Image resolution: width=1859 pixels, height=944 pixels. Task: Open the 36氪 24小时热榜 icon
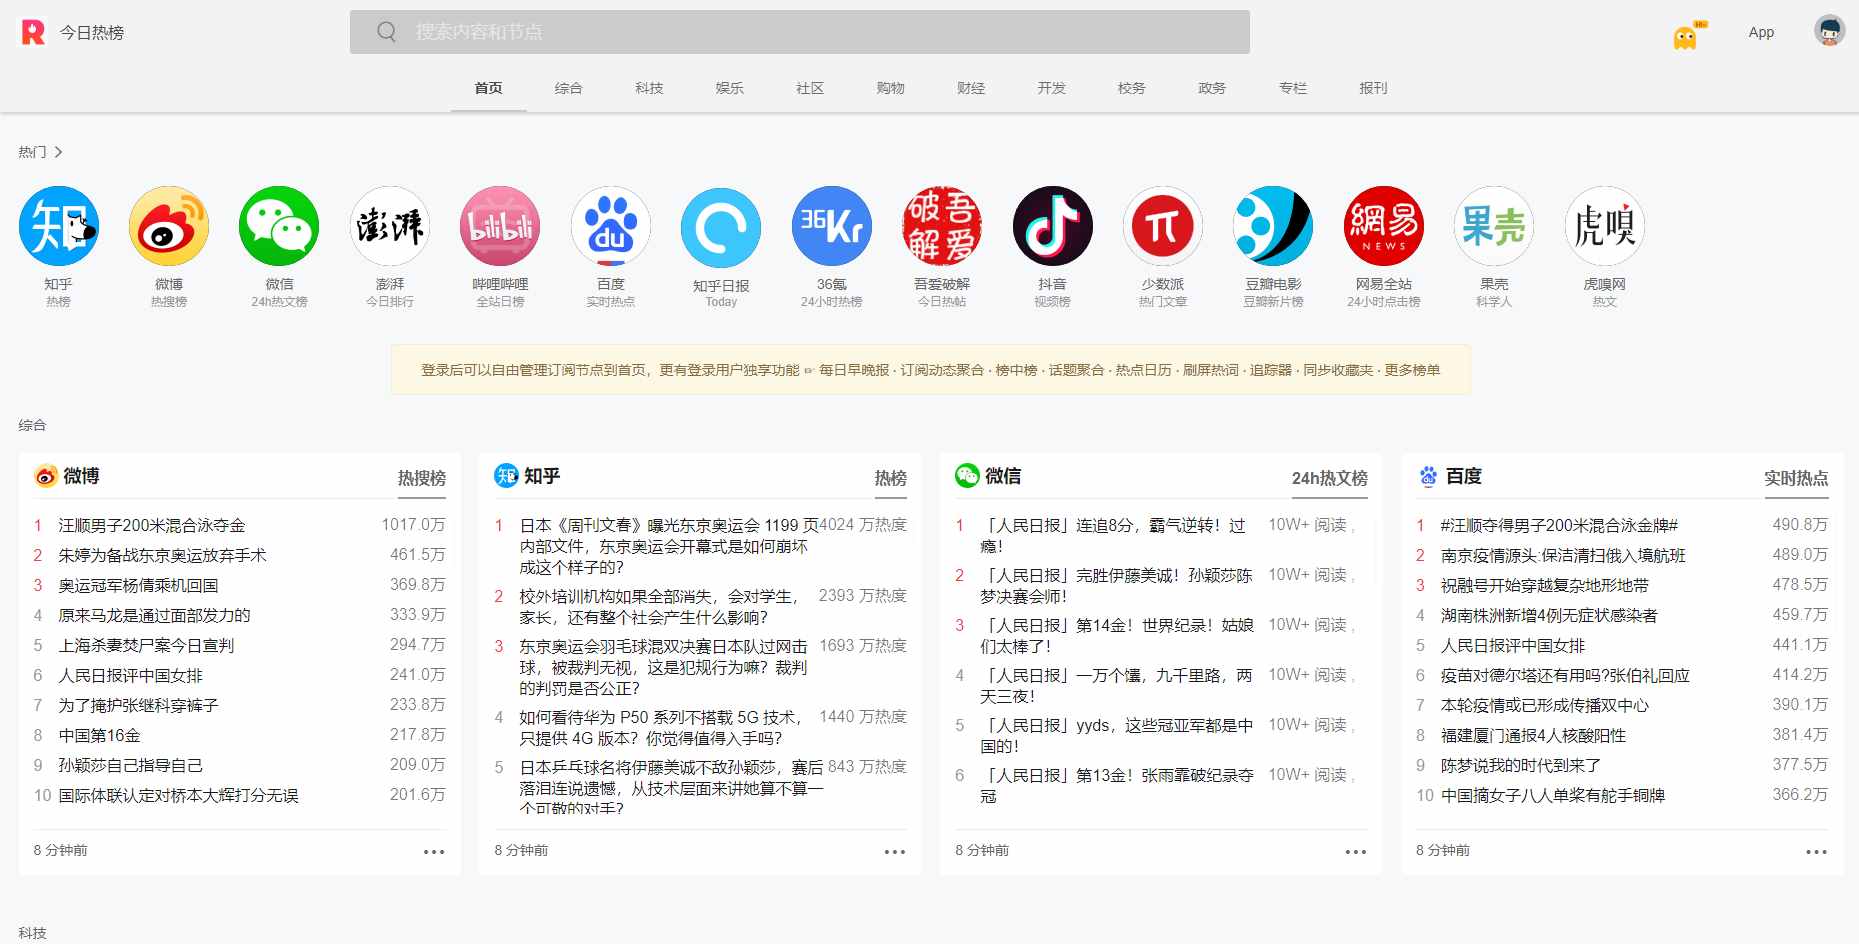[x=832, y=226]
